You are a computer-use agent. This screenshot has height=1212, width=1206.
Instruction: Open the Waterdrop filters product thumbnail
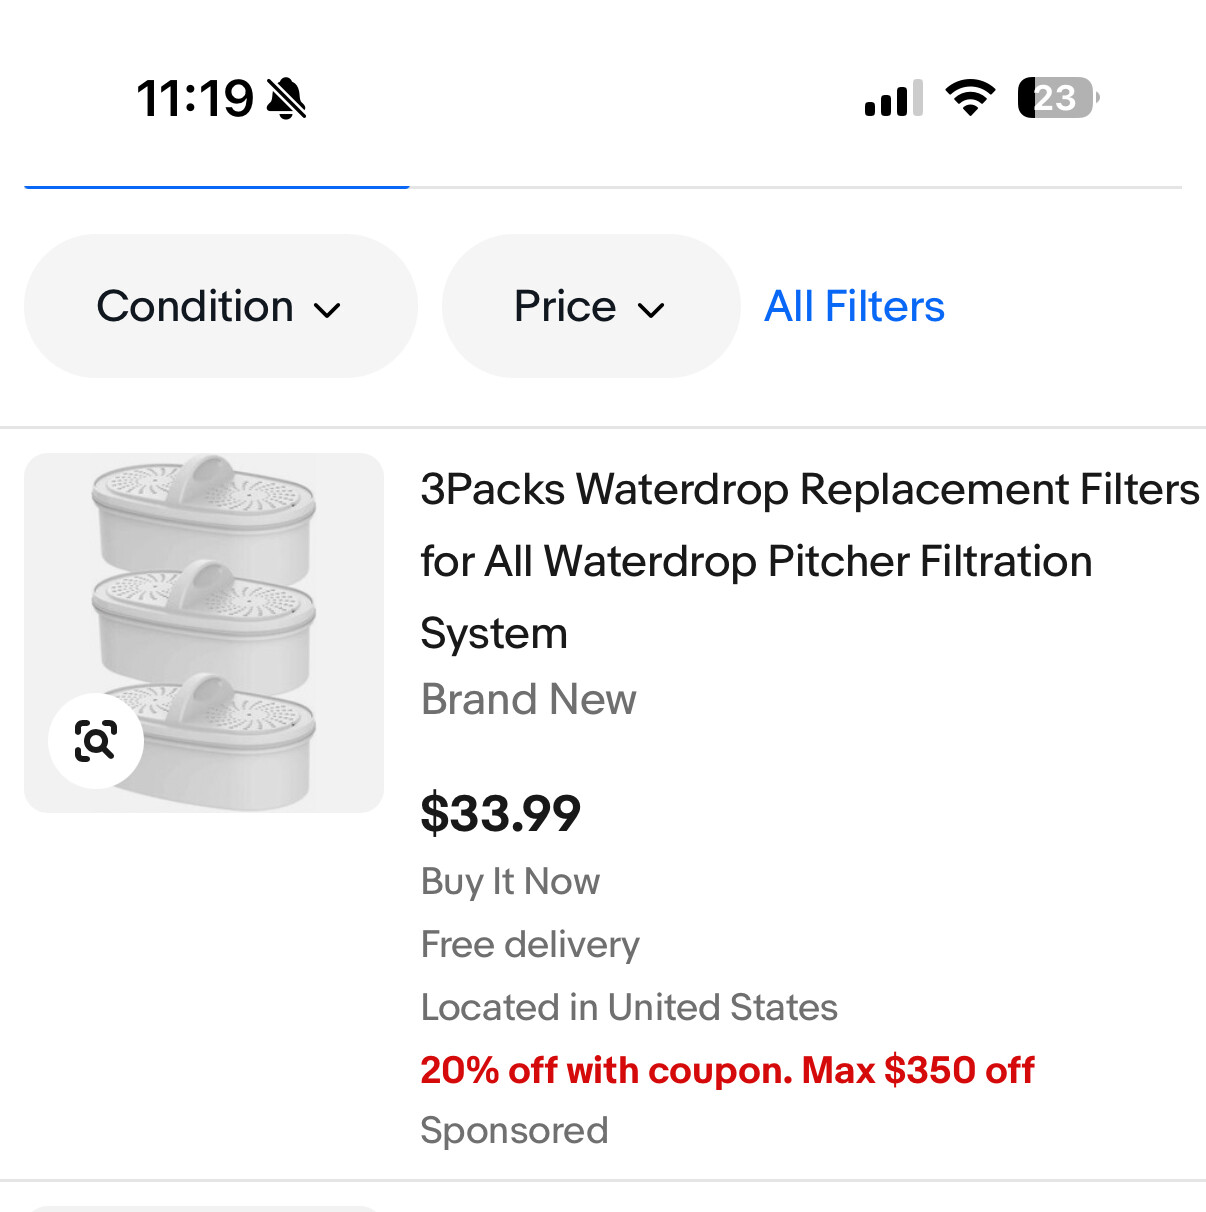(x=204, y=632)
